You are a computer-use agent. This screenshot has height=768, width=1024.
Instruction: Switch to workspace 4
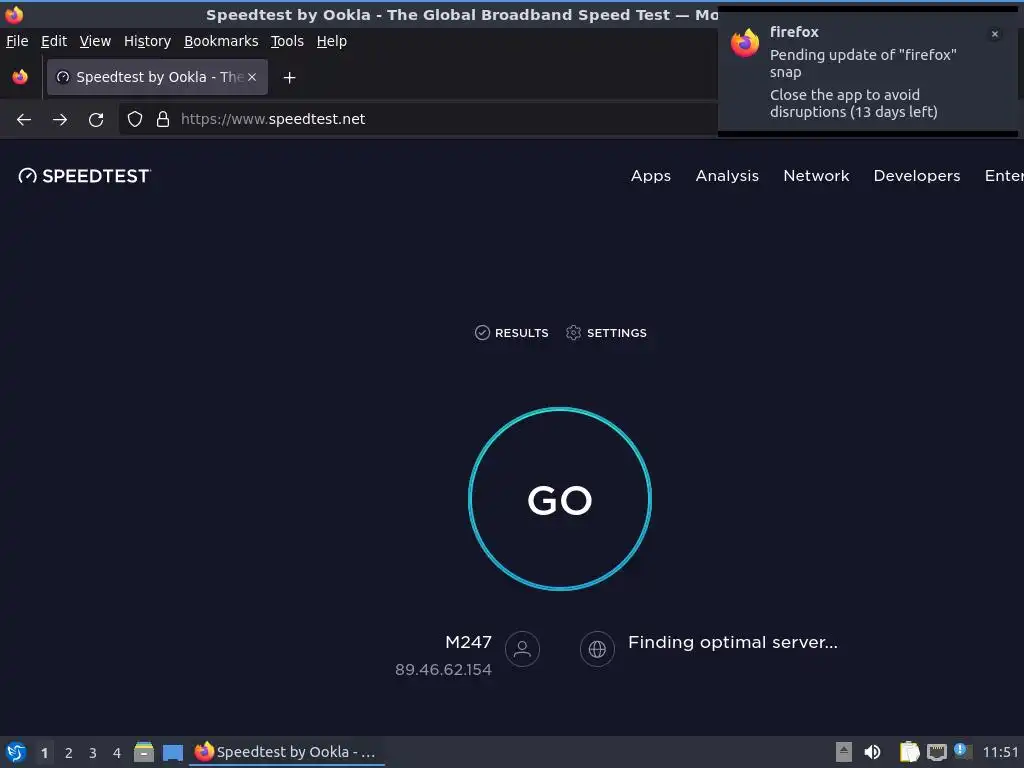tap(117, 753)
